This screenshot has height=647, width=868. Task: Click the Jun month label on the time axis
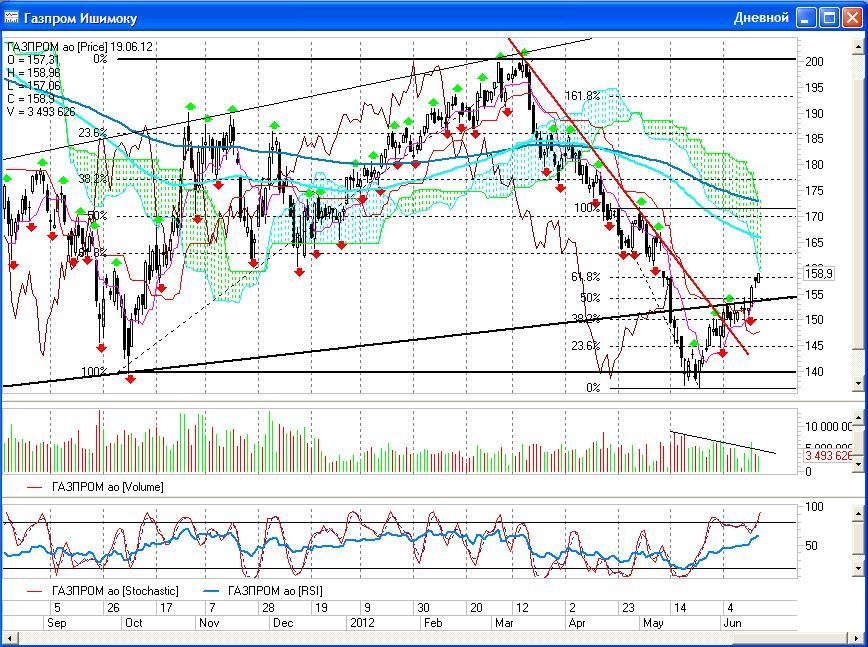(732, 623)
